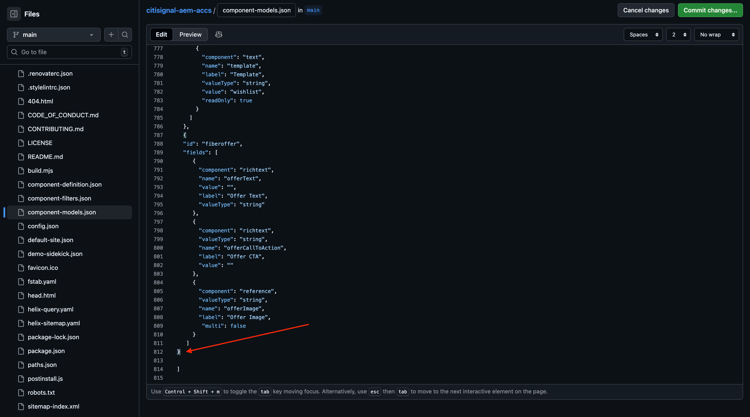The height and width of the screenshot is (417, 750).
Task: Open demo-sidekick.json file
Action: point(55,254)
